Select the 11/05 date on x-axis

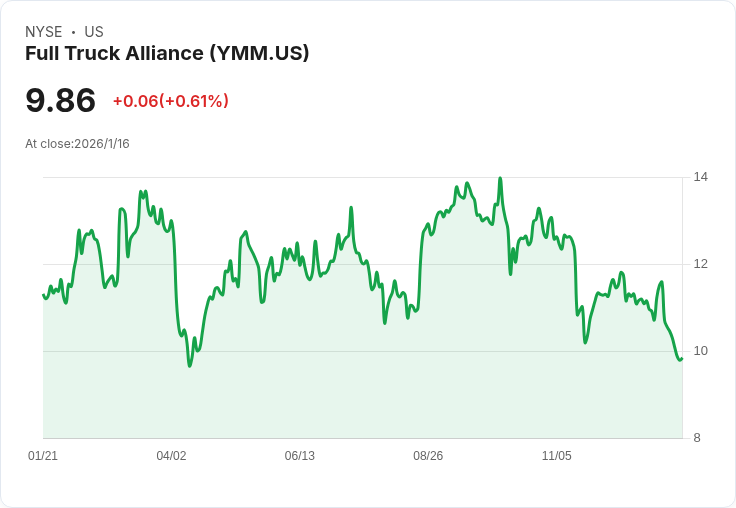coord(556,456)
